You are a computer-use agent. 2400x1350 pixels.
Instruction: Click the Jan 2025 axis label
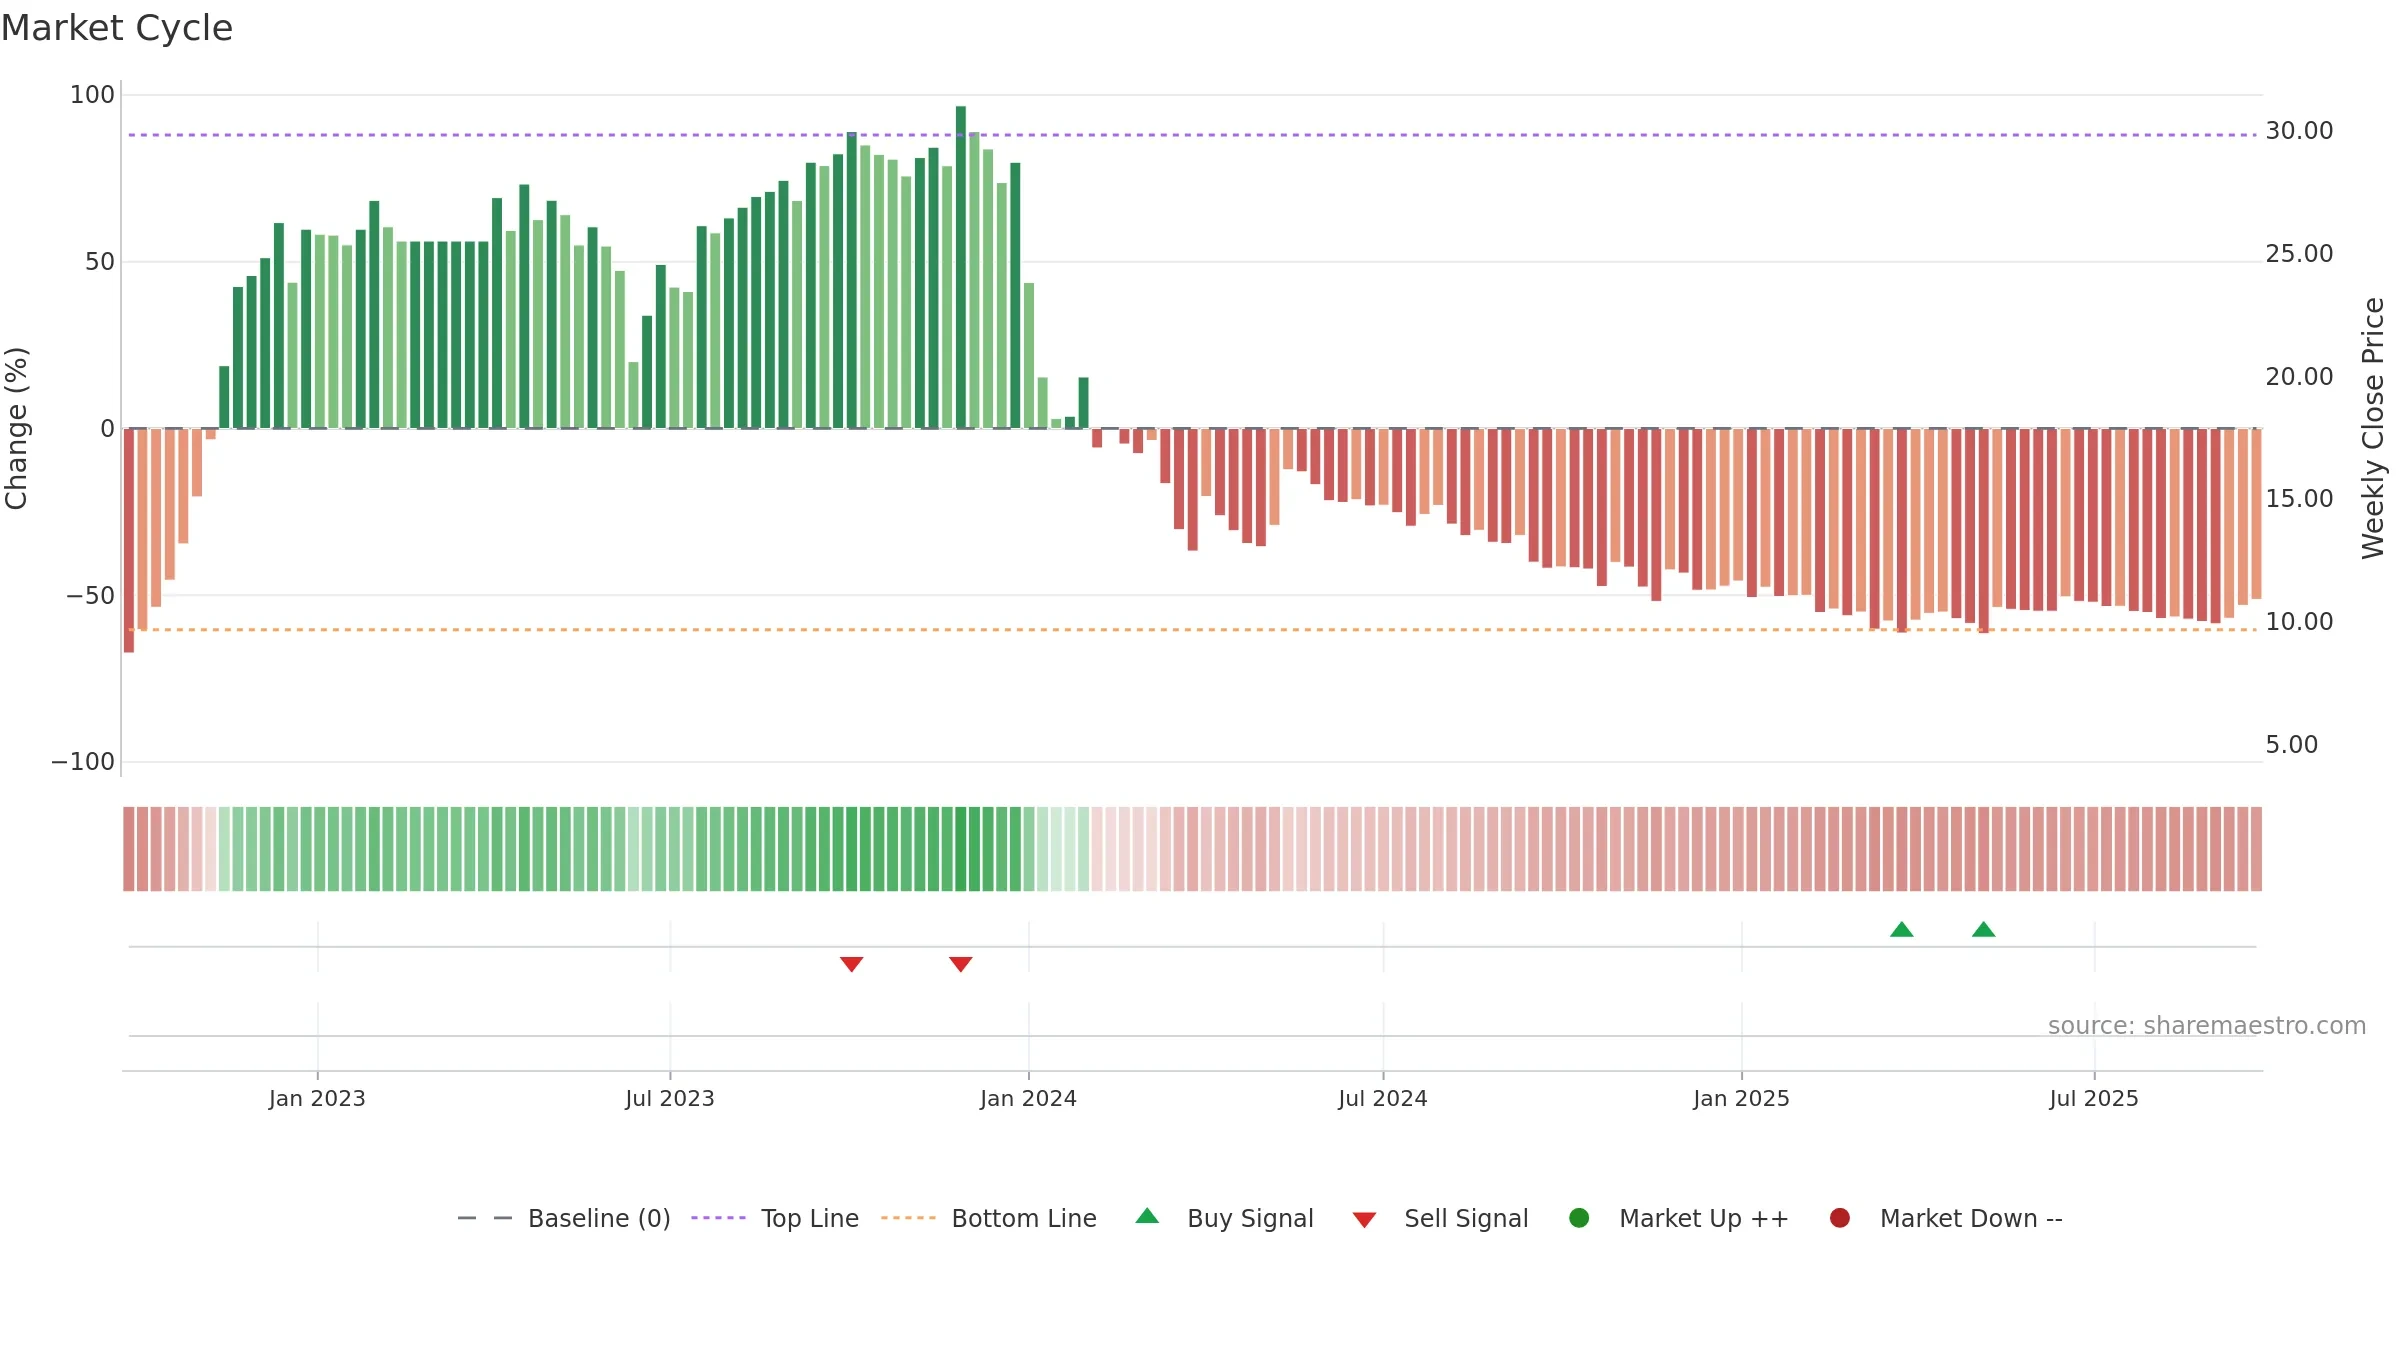point(1742,1098)
